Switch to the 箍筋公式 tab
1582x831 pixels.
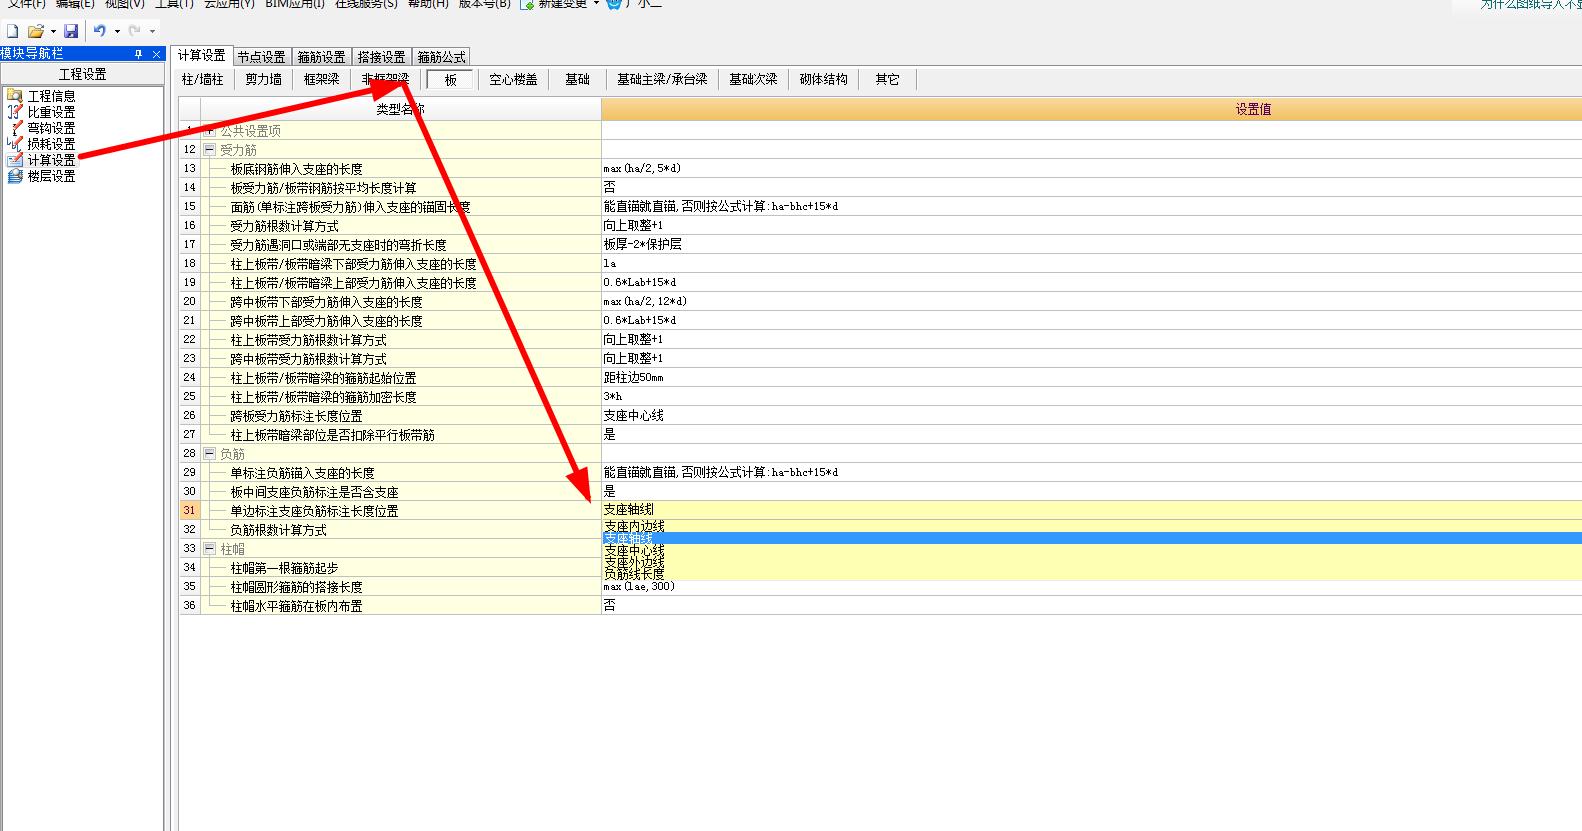tap(442, 57)
